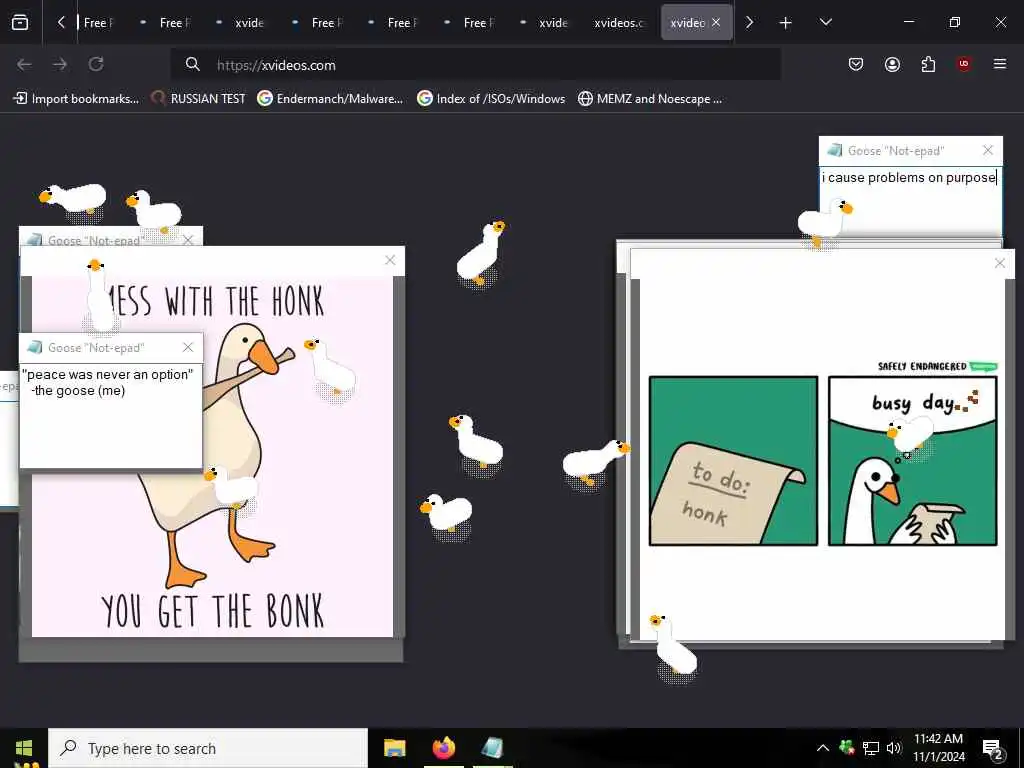Screen dimensions: 1024x768
Task: Open the notification center icon
Action: coord(993,749)
